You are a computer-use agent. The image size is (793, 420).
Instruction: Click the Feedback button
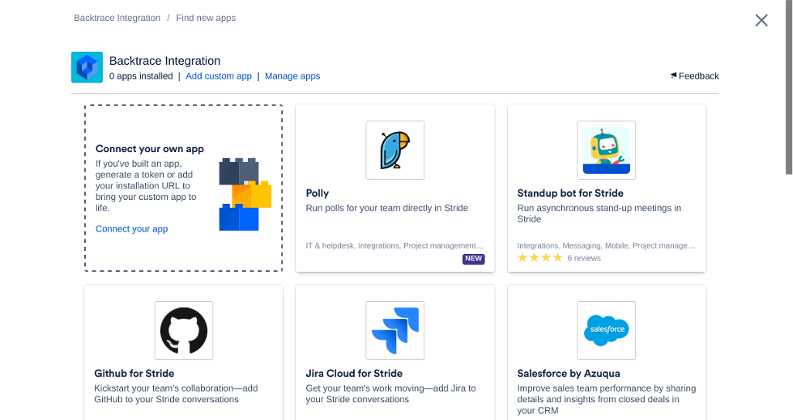[698, 76]
